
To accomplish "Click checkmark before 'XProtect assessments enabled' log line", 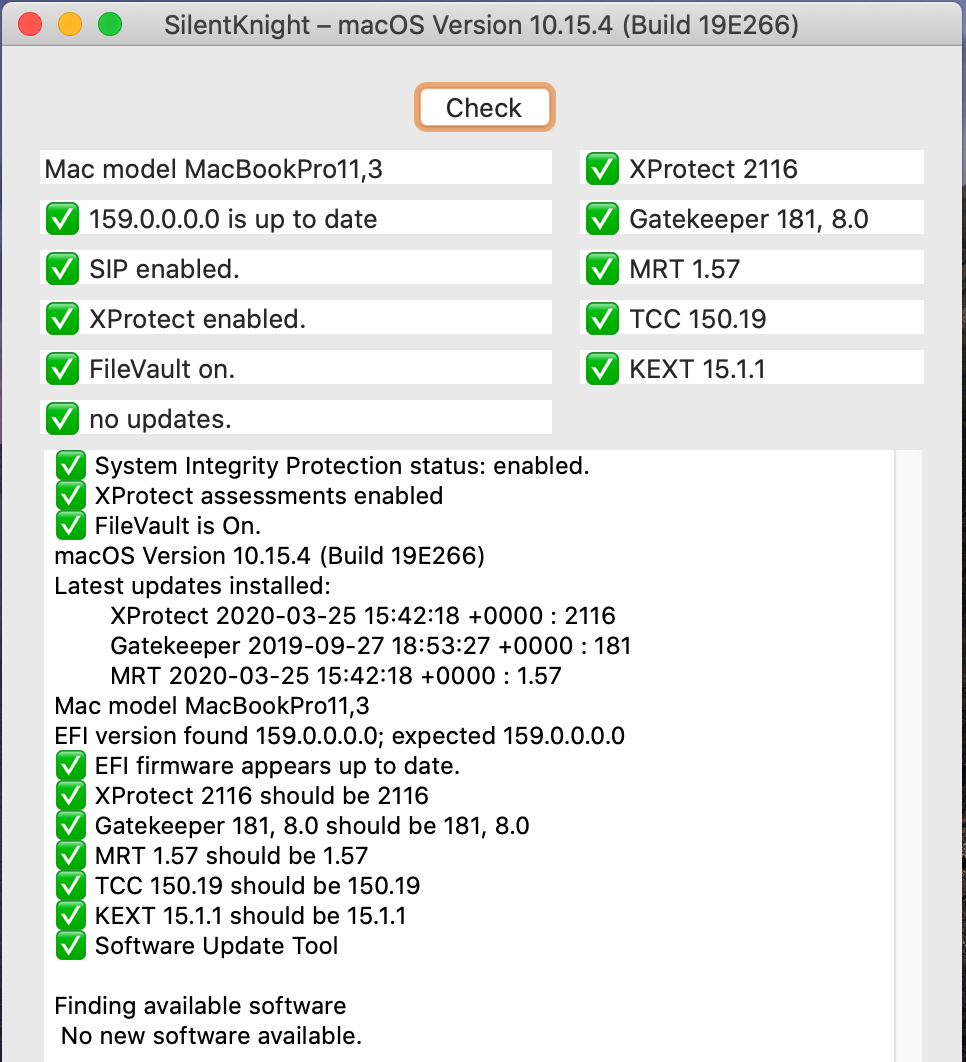I will tap(70, 496).
